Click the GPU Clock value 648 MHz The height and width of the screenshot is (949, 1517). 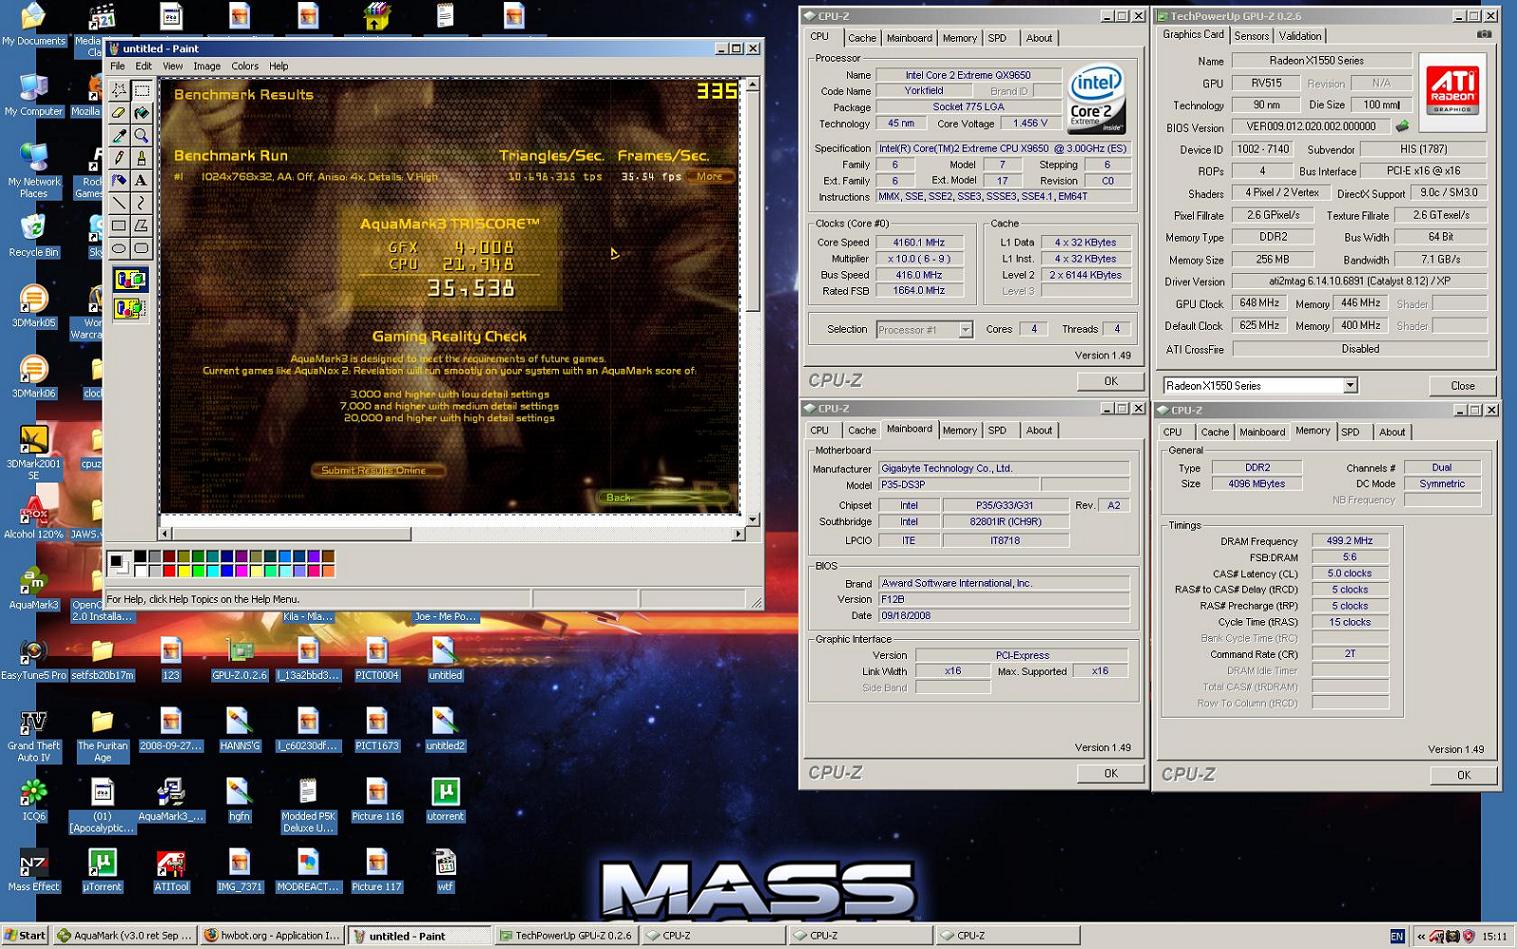1259,304
